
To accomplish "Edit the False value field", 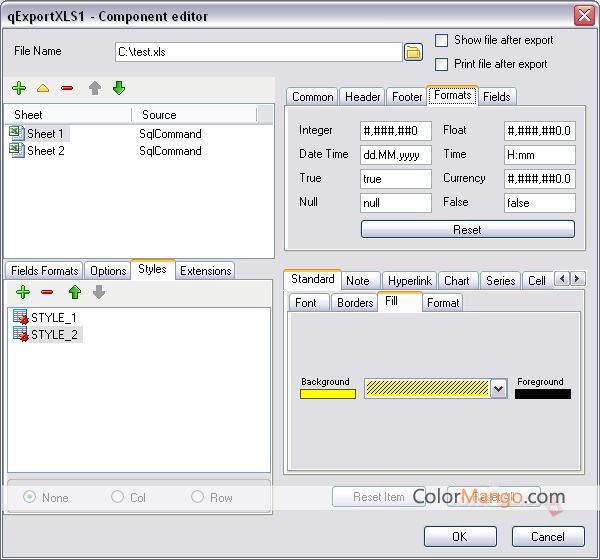I will (x=540, y=203).
